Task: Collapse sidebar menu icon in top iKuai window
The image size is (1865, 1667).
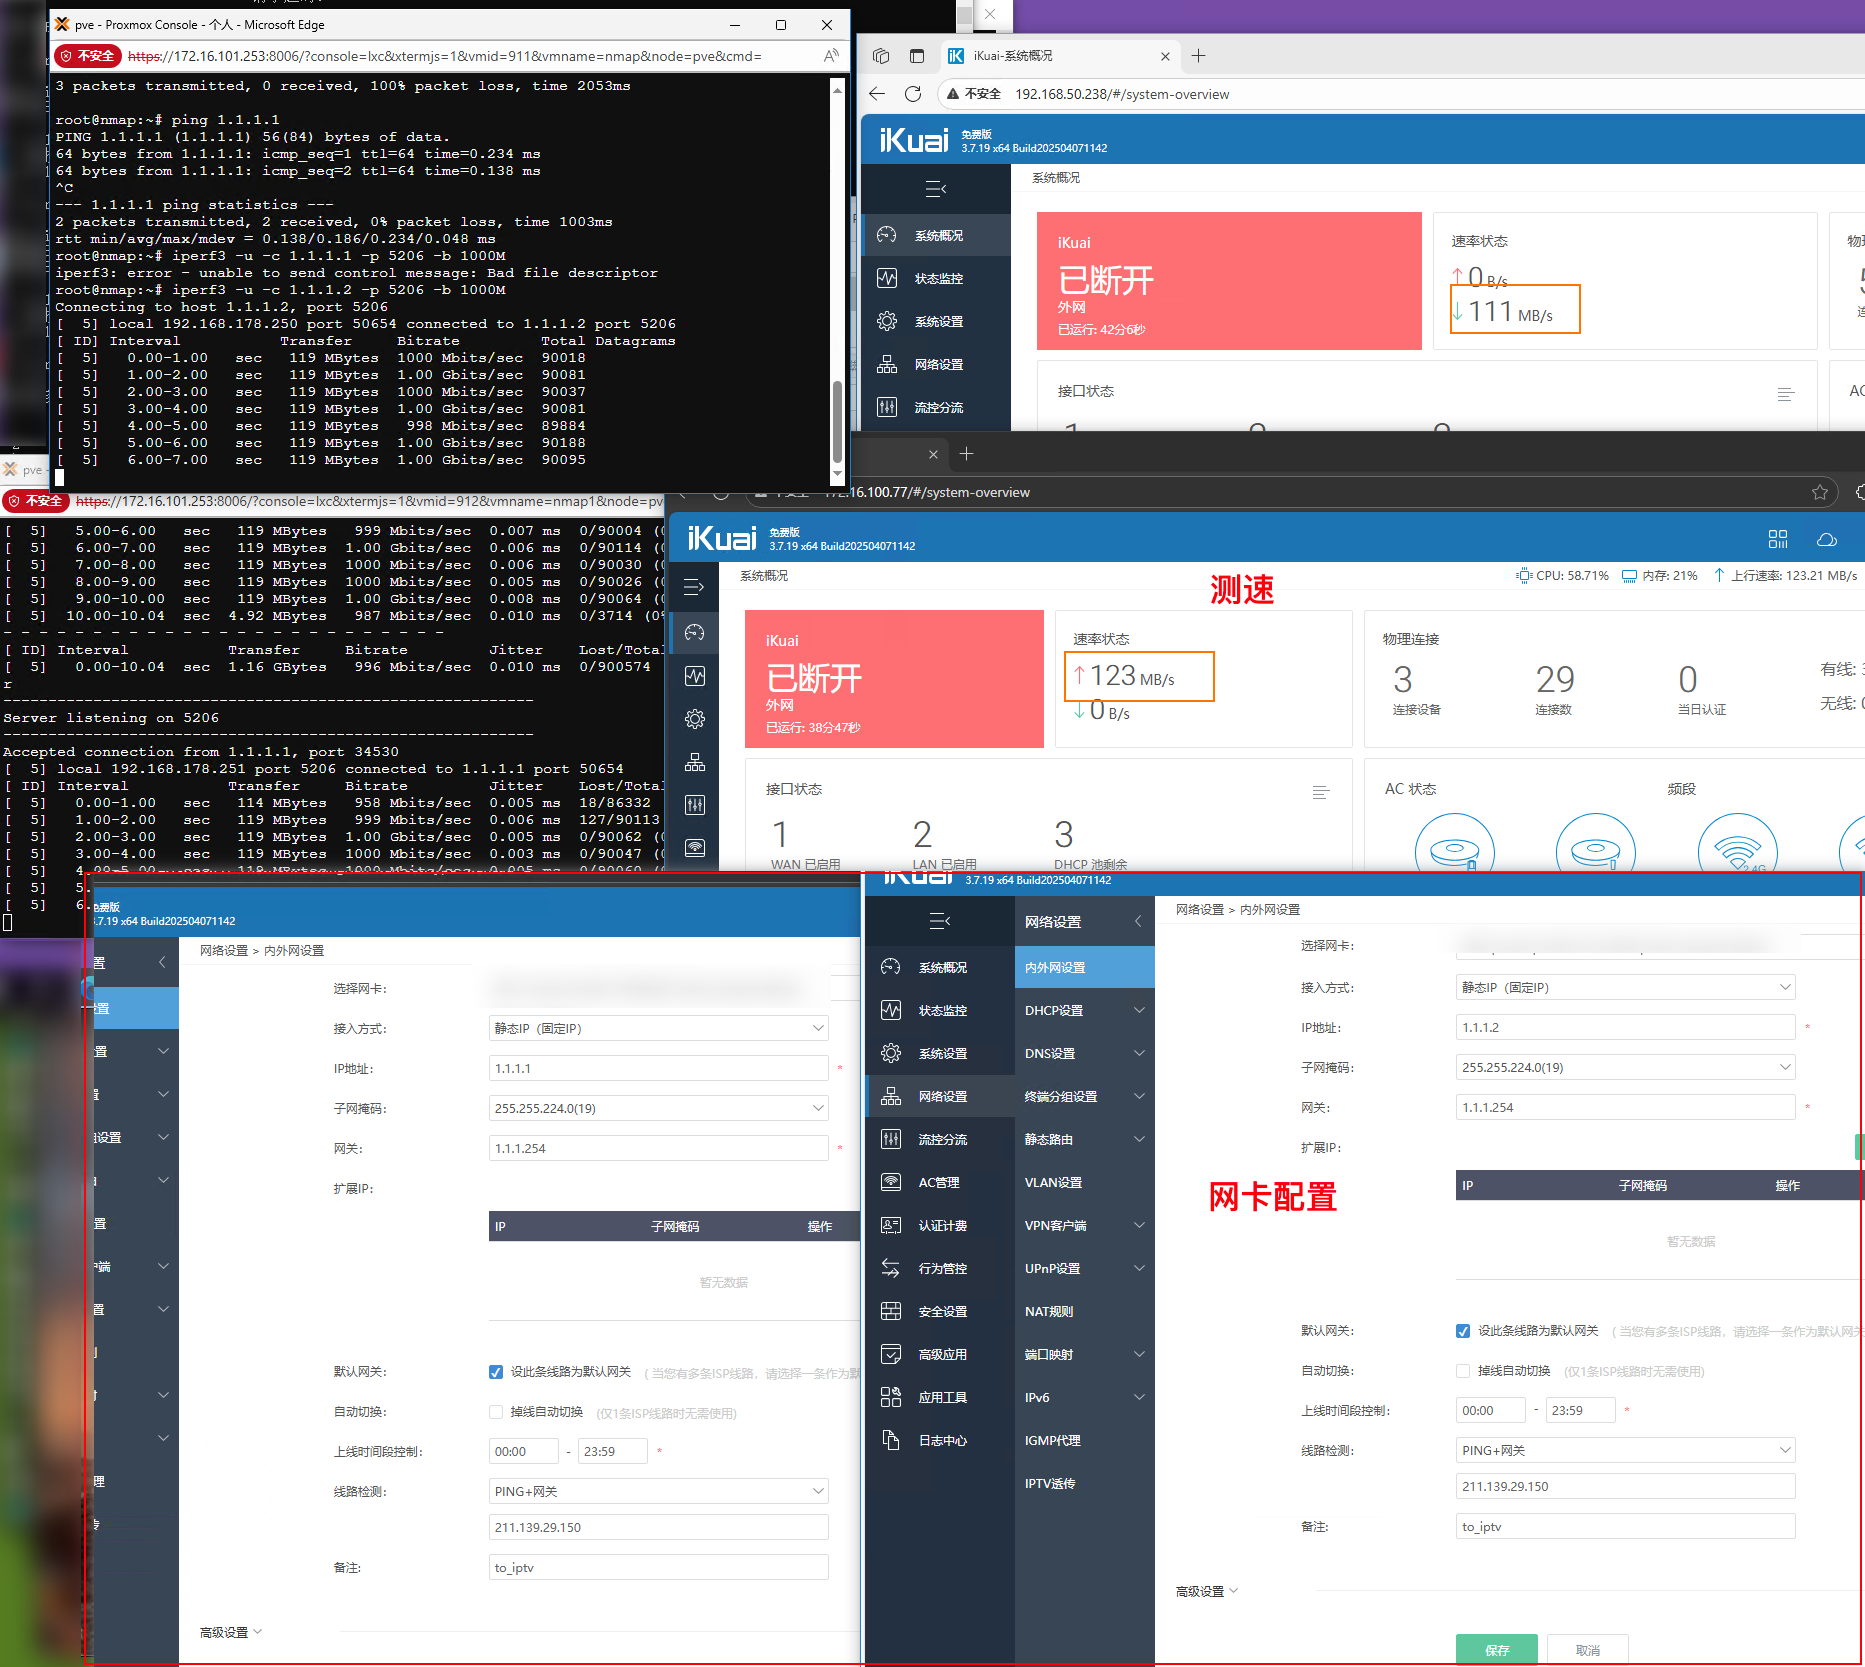Action: 936,189
